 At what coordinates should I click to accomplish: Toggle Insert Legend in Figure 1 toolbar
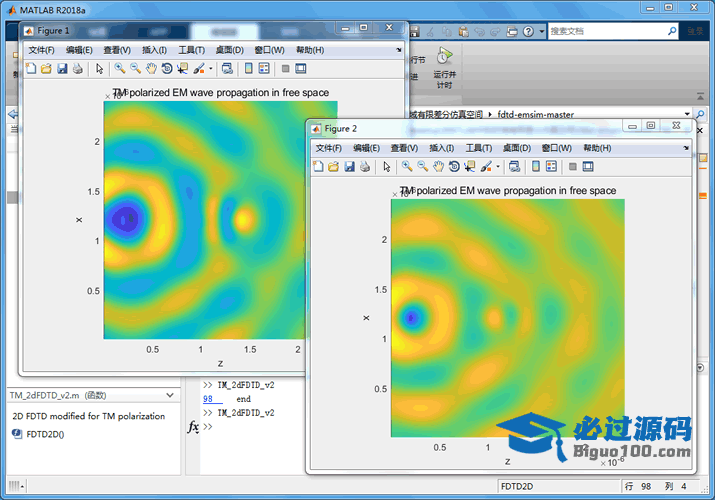264,69
